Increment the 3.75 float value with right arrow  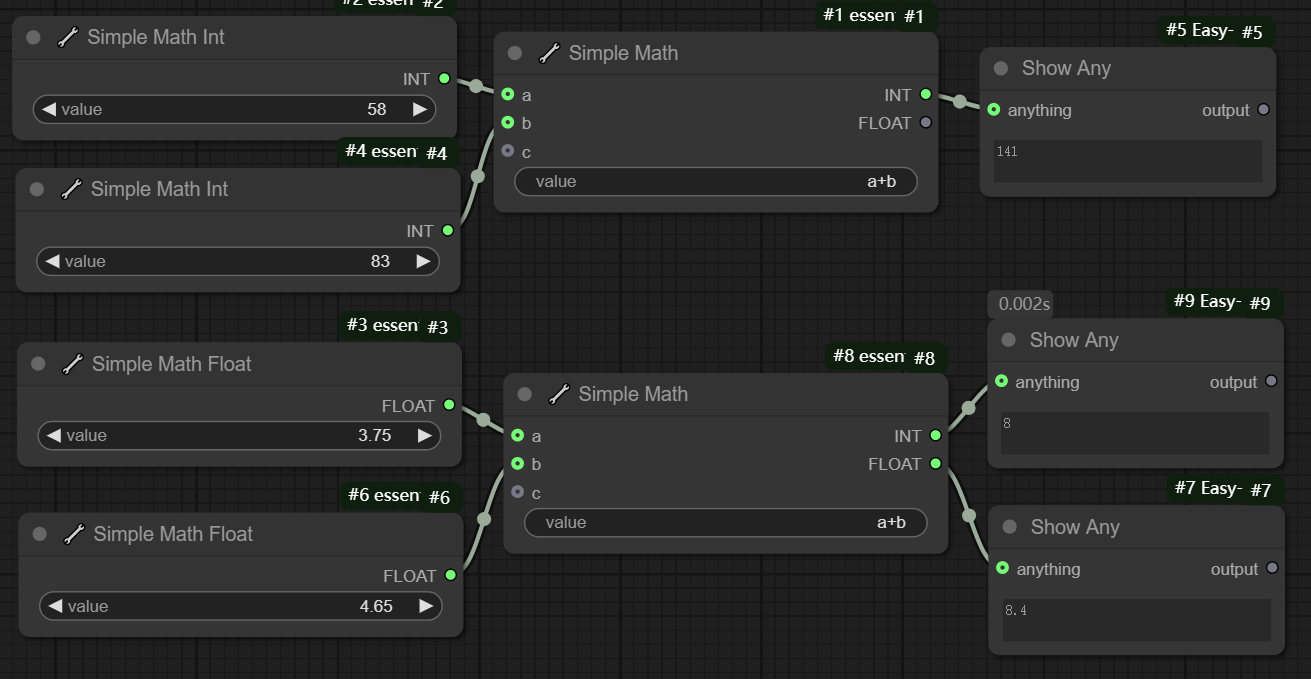click(x=425, y=436)
